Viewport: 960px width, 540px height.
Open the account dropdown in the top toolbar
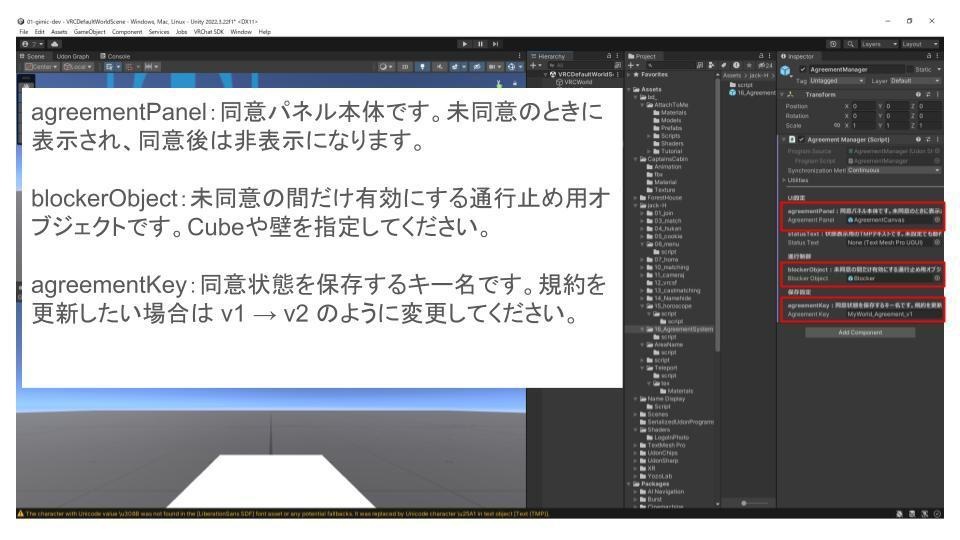coord(34,44)
